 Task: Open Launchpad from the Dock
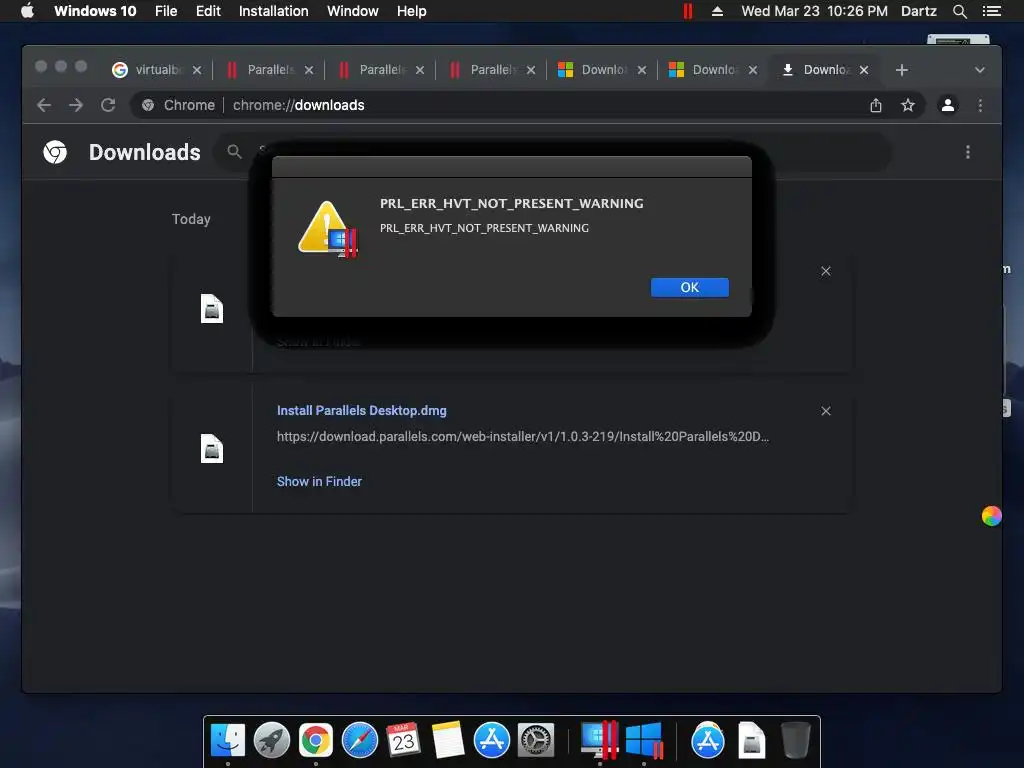pyautogui.click(x=272, y=741)
